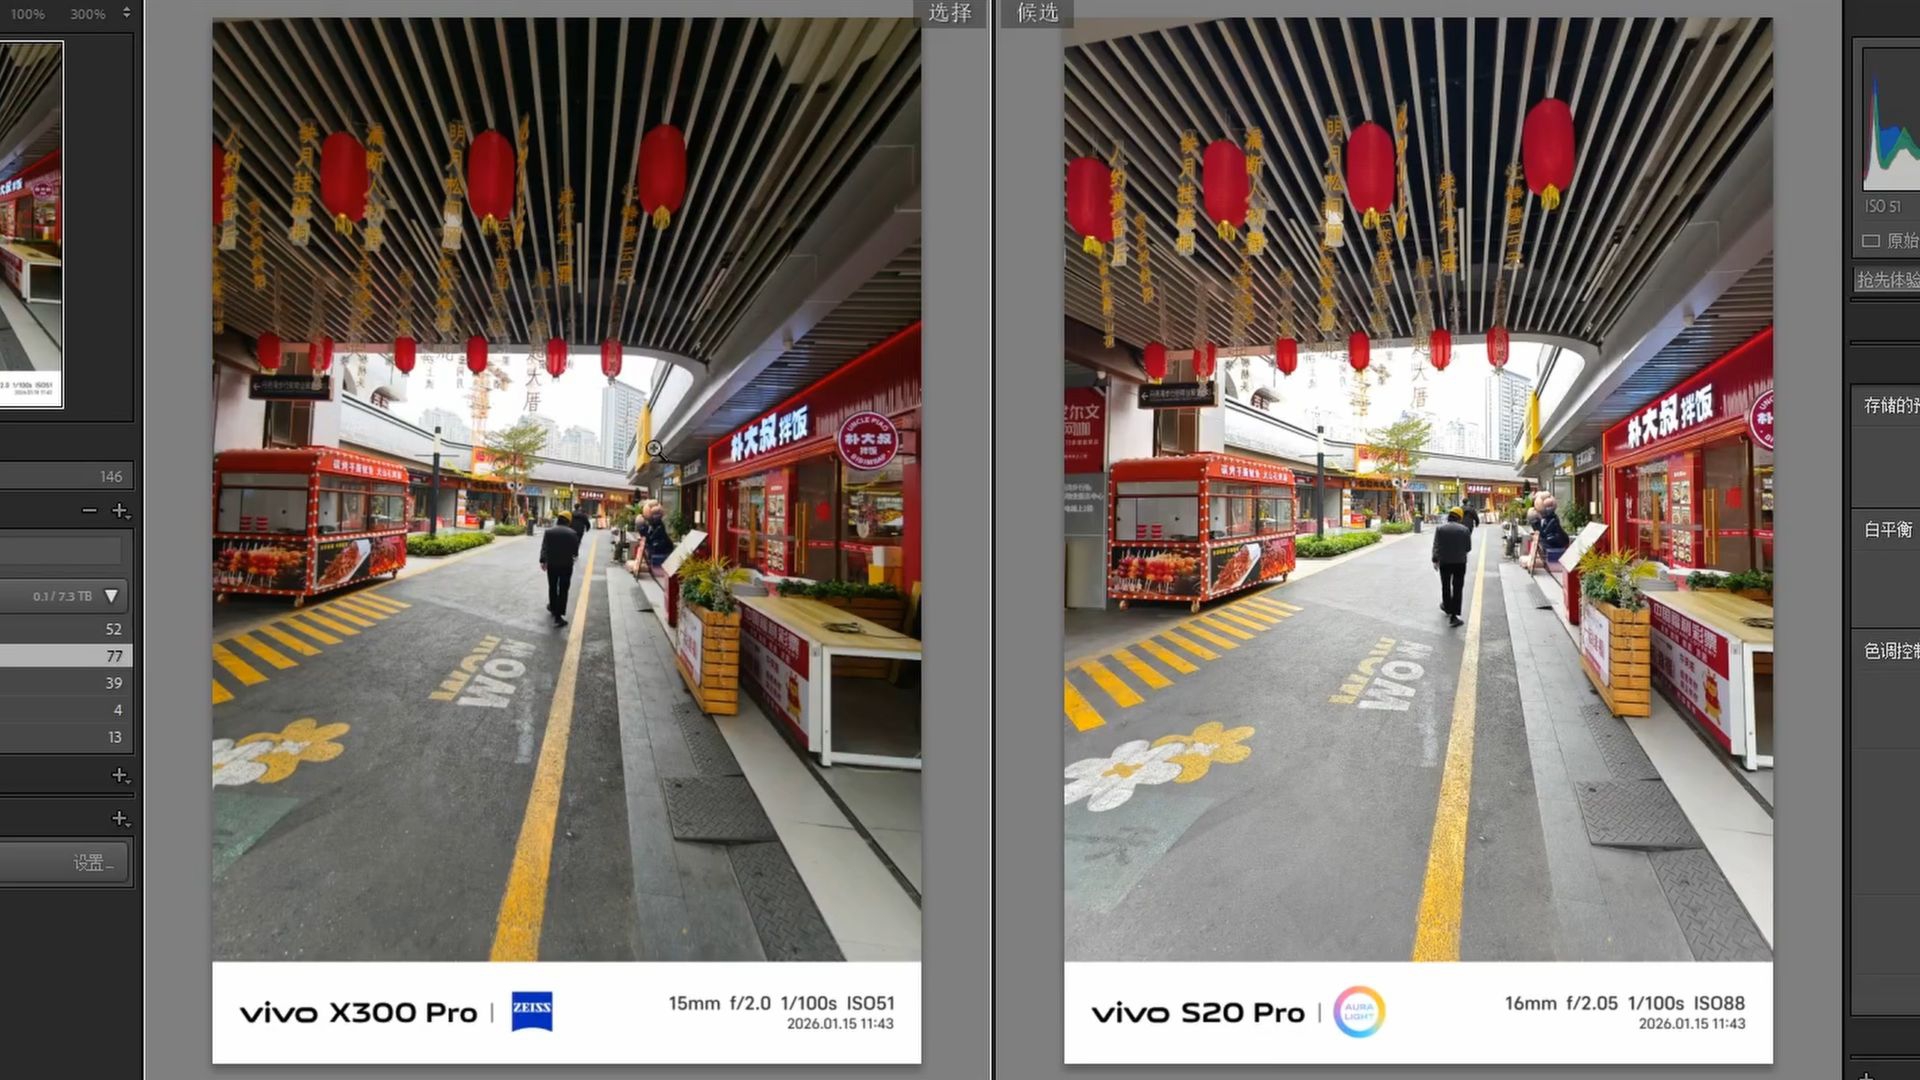Click the plus icon below the 13 count row
This screenshot has height=1080, width=1920.
[x=120, y=776]
